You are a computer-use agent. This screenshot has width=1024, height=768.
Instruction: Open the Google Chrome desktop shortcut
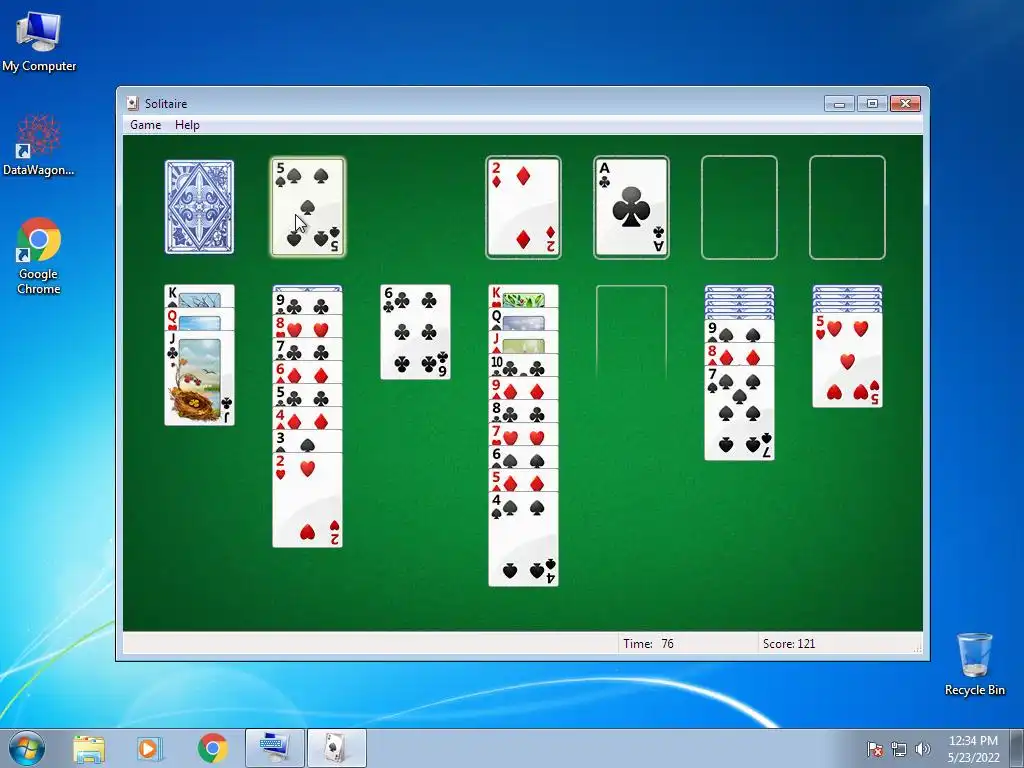click(x=39, y=256)
